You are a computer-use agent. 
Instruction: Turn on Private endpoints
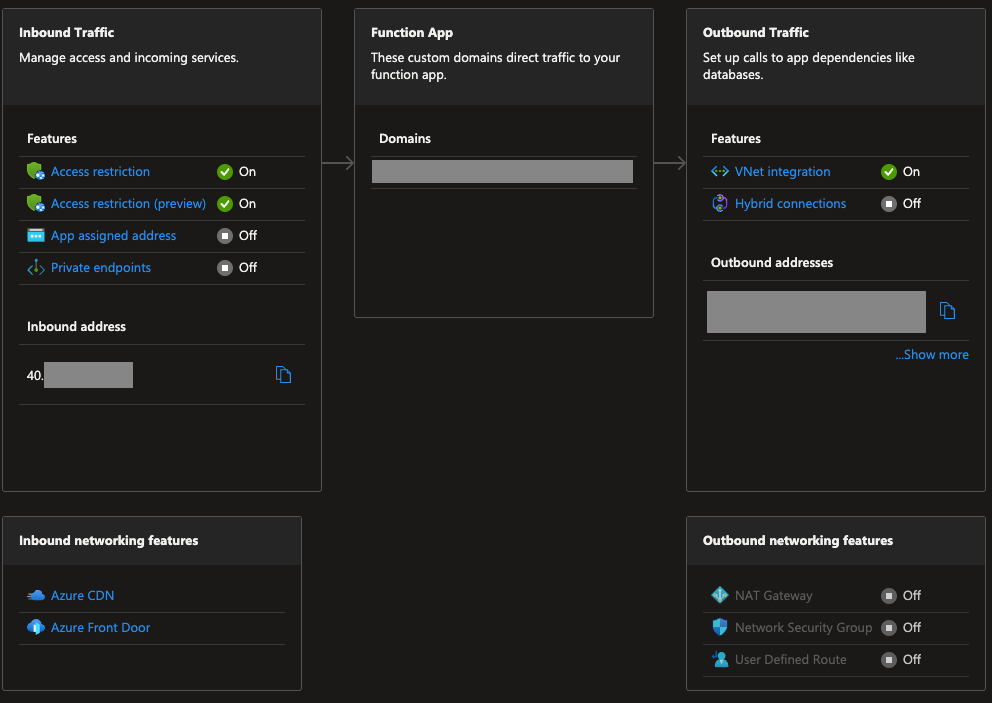[225, 267]
